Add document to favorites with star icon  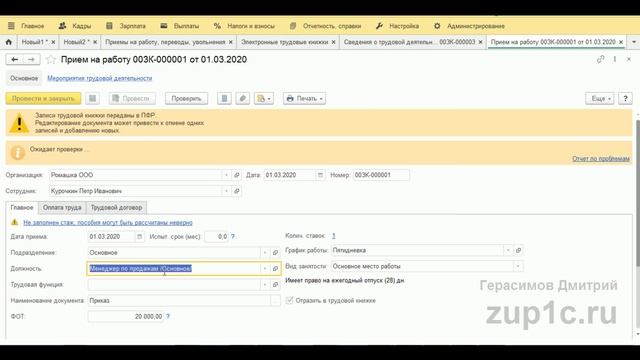click(51, 60)
